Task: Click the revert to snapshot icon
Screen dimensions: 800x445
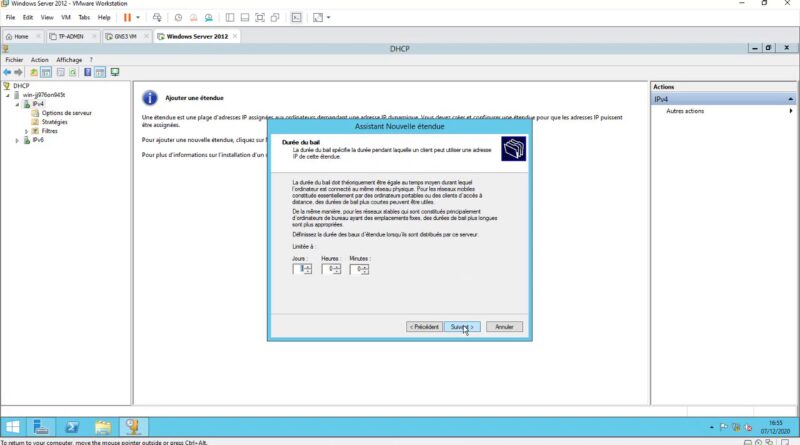Action: (193, 17)
